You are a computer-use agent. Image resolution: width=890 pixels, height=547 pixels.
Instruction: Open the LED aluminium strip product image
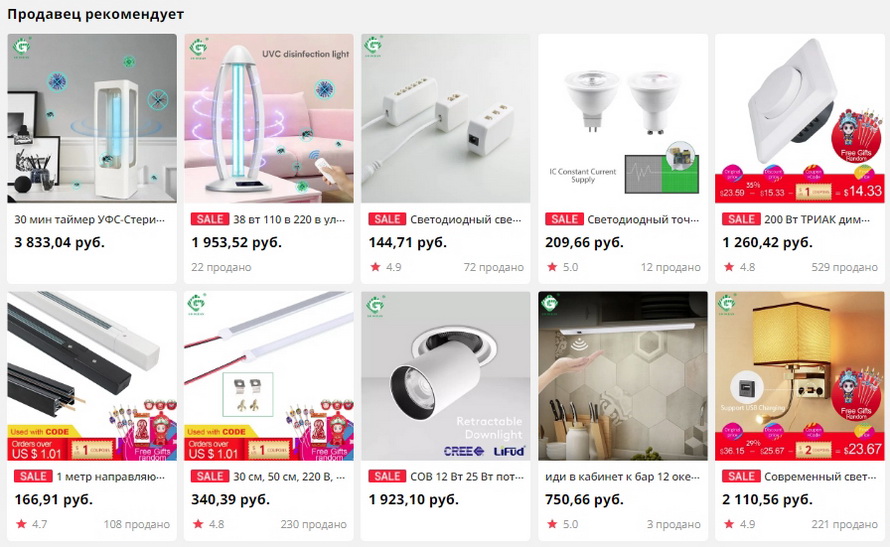point(268,376)
